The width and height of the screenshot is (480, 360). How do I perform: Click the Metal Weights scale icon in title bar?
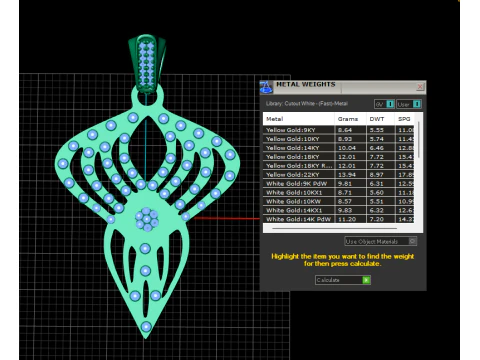(x=266, y=87)
